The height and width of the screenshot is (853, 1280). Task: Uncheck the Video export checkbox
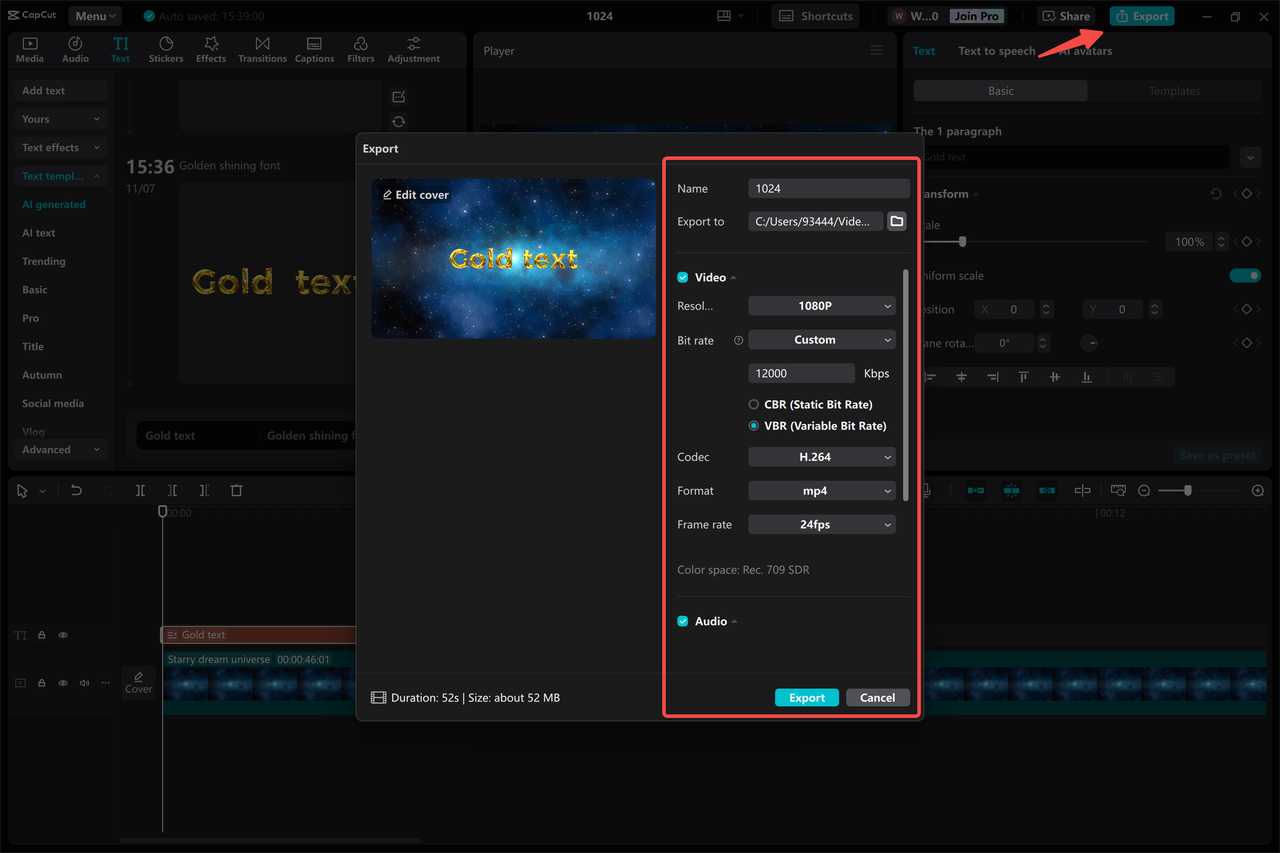click(x=682, y=277)
